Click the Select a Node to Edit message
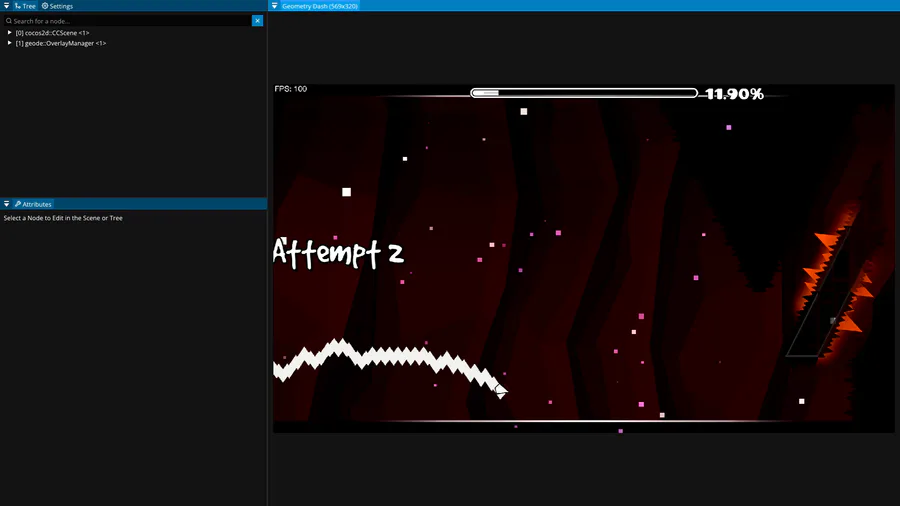 pyautogui.click(x=63, y=218)
